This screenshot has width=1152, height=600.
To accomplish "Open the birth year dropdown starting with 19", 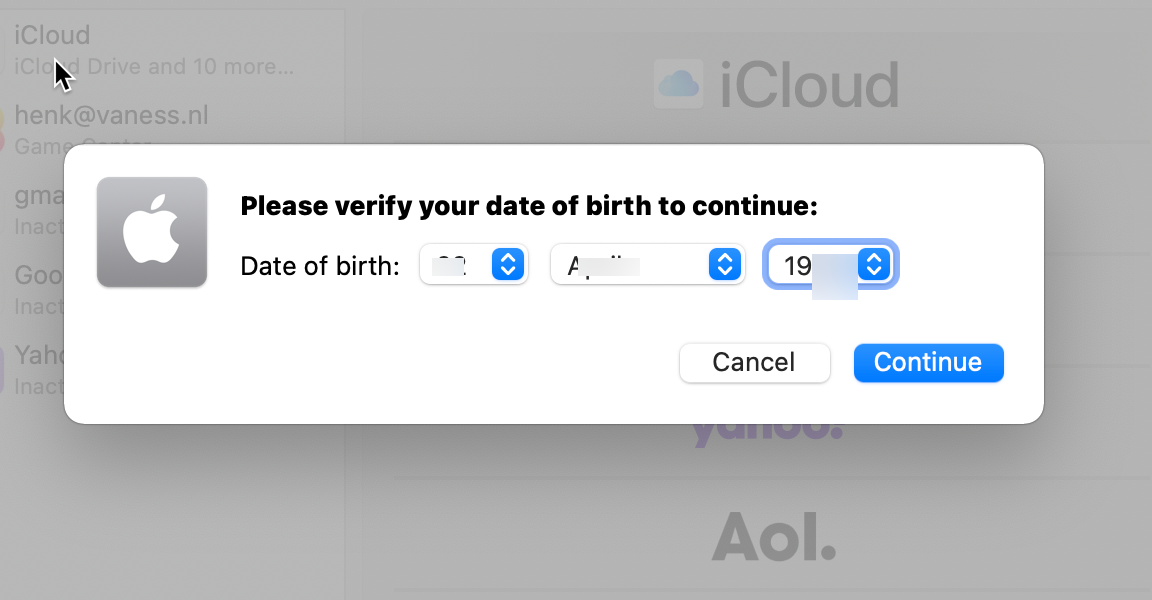I will point(829,265).
